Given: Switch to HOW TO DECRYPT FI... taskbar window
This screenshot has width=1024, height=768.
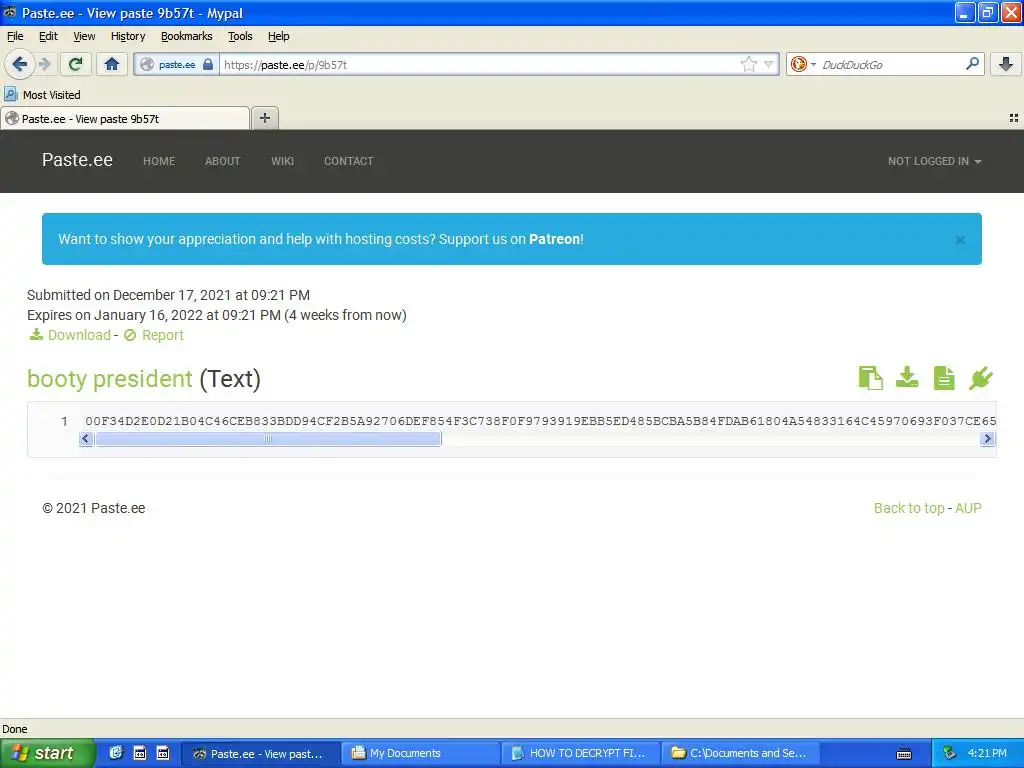Looking at the screenshot, I should [580, 754].
